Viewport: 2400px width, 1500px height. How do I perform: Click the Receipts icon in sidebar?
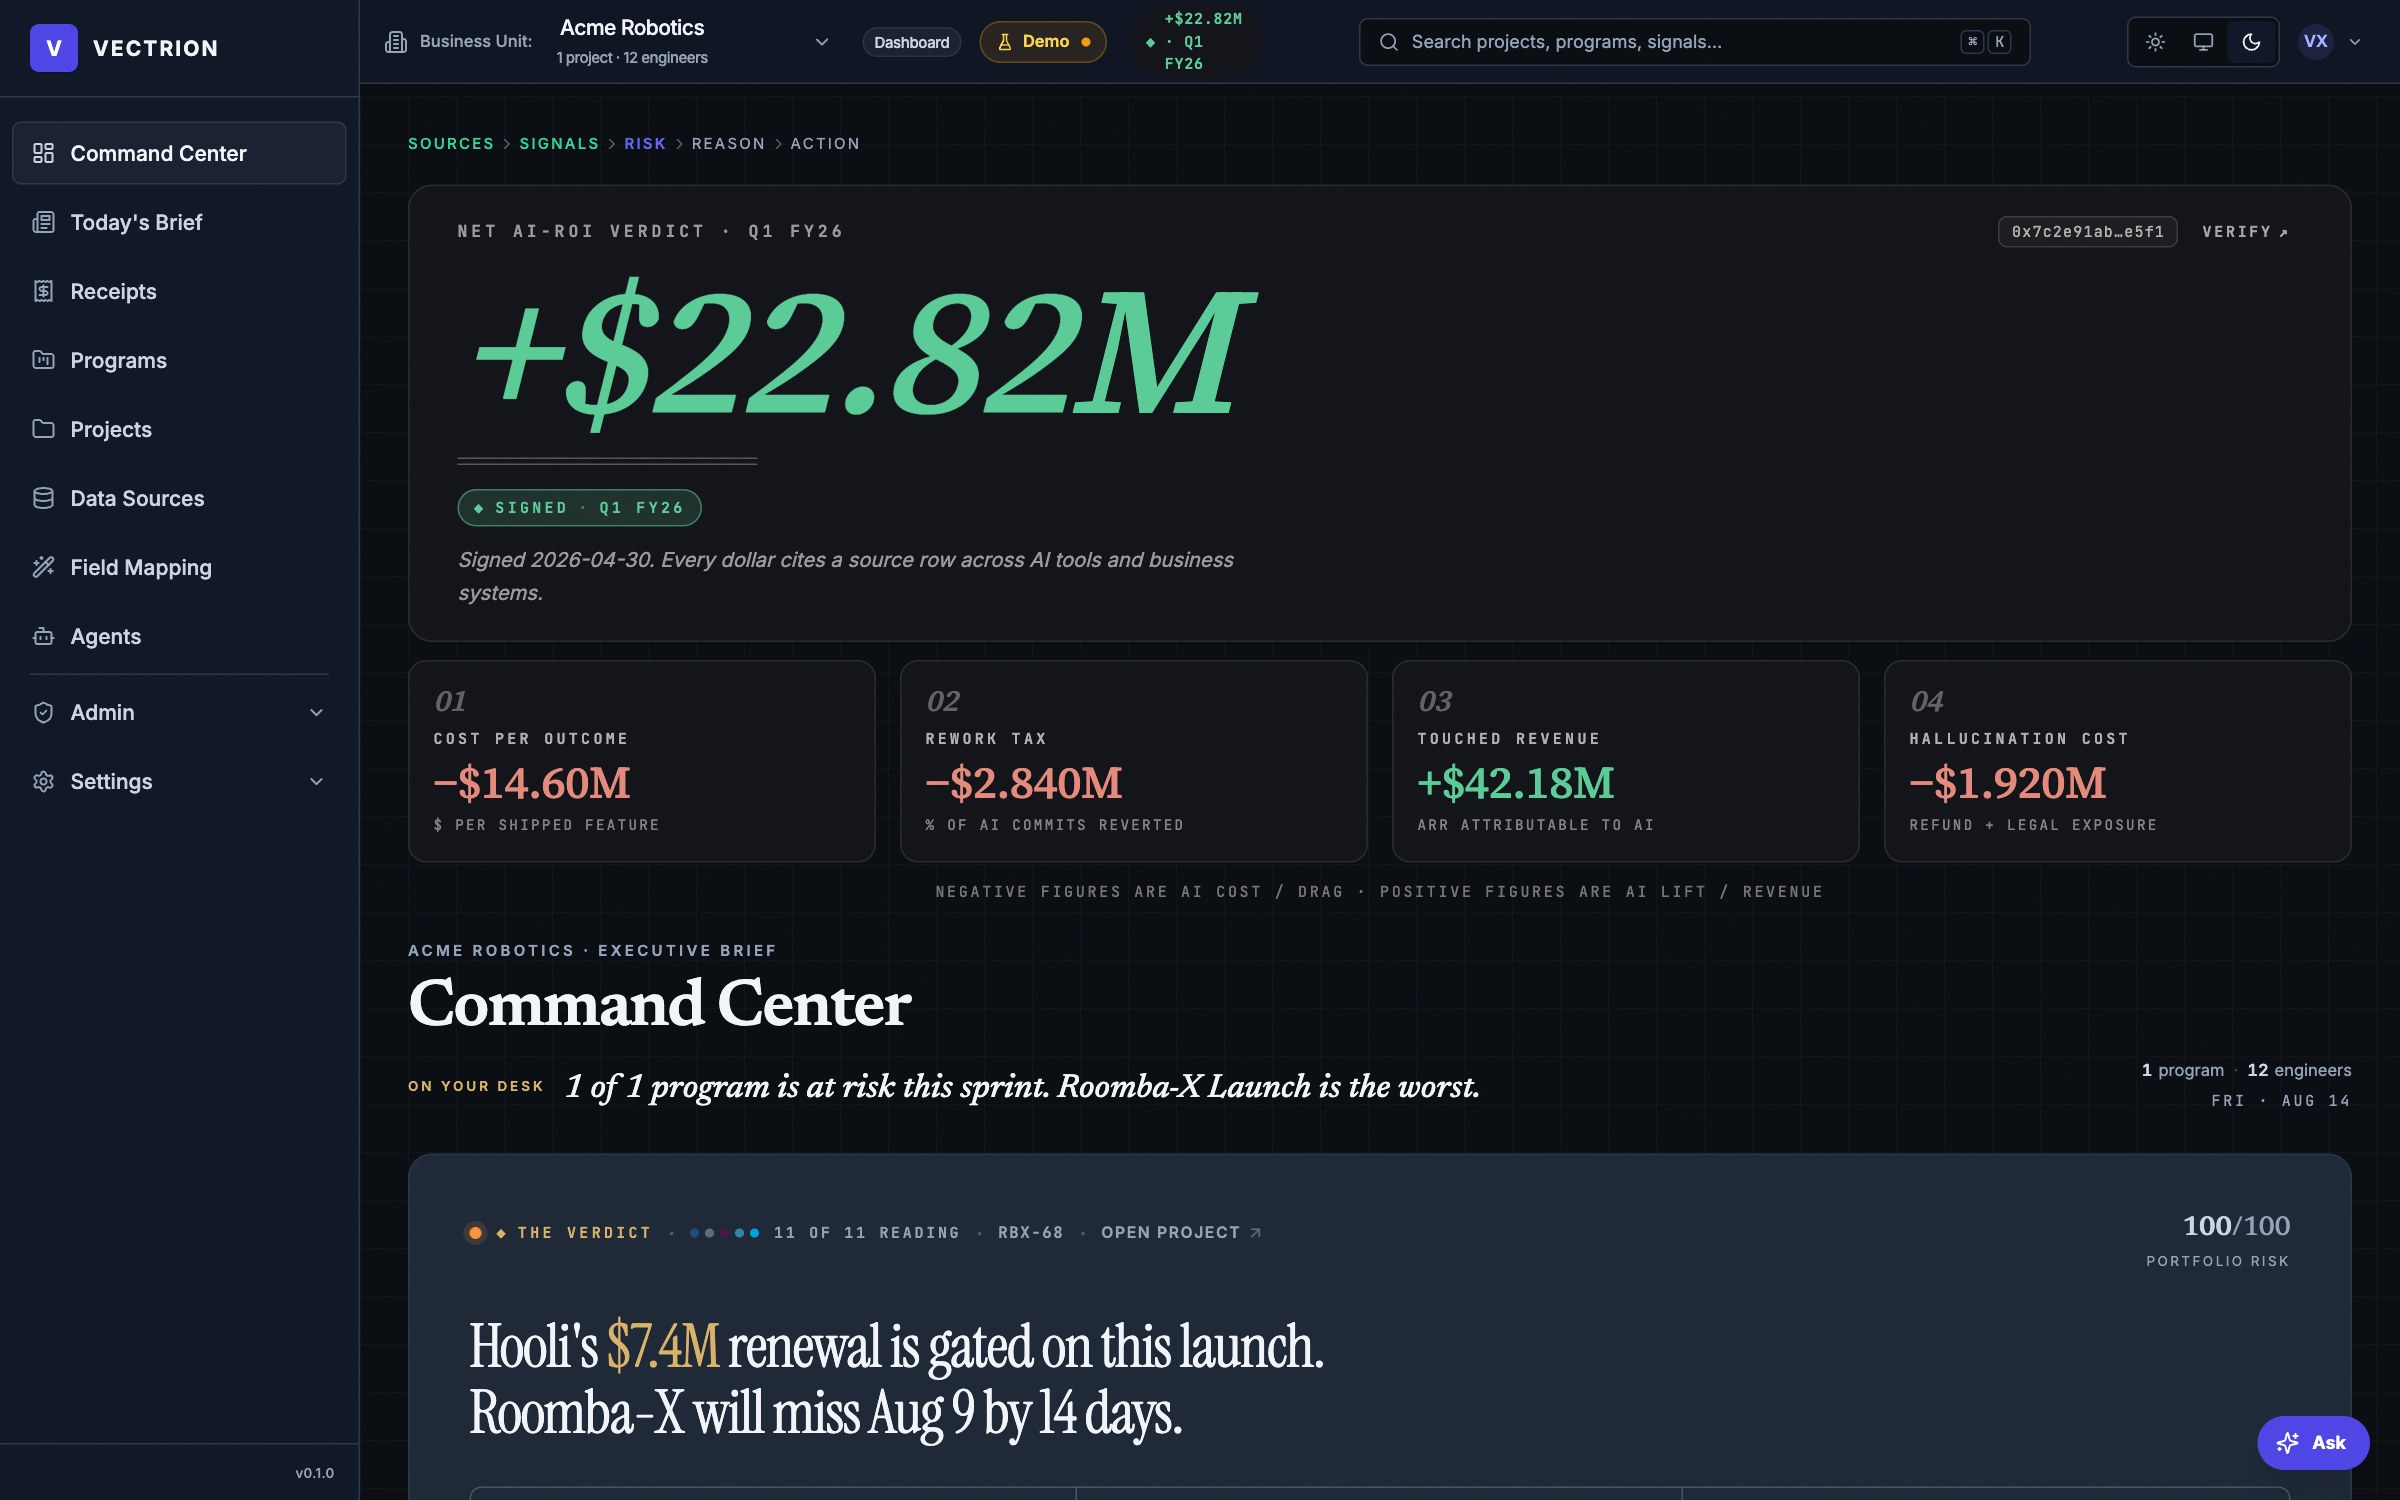click(43, 291)
